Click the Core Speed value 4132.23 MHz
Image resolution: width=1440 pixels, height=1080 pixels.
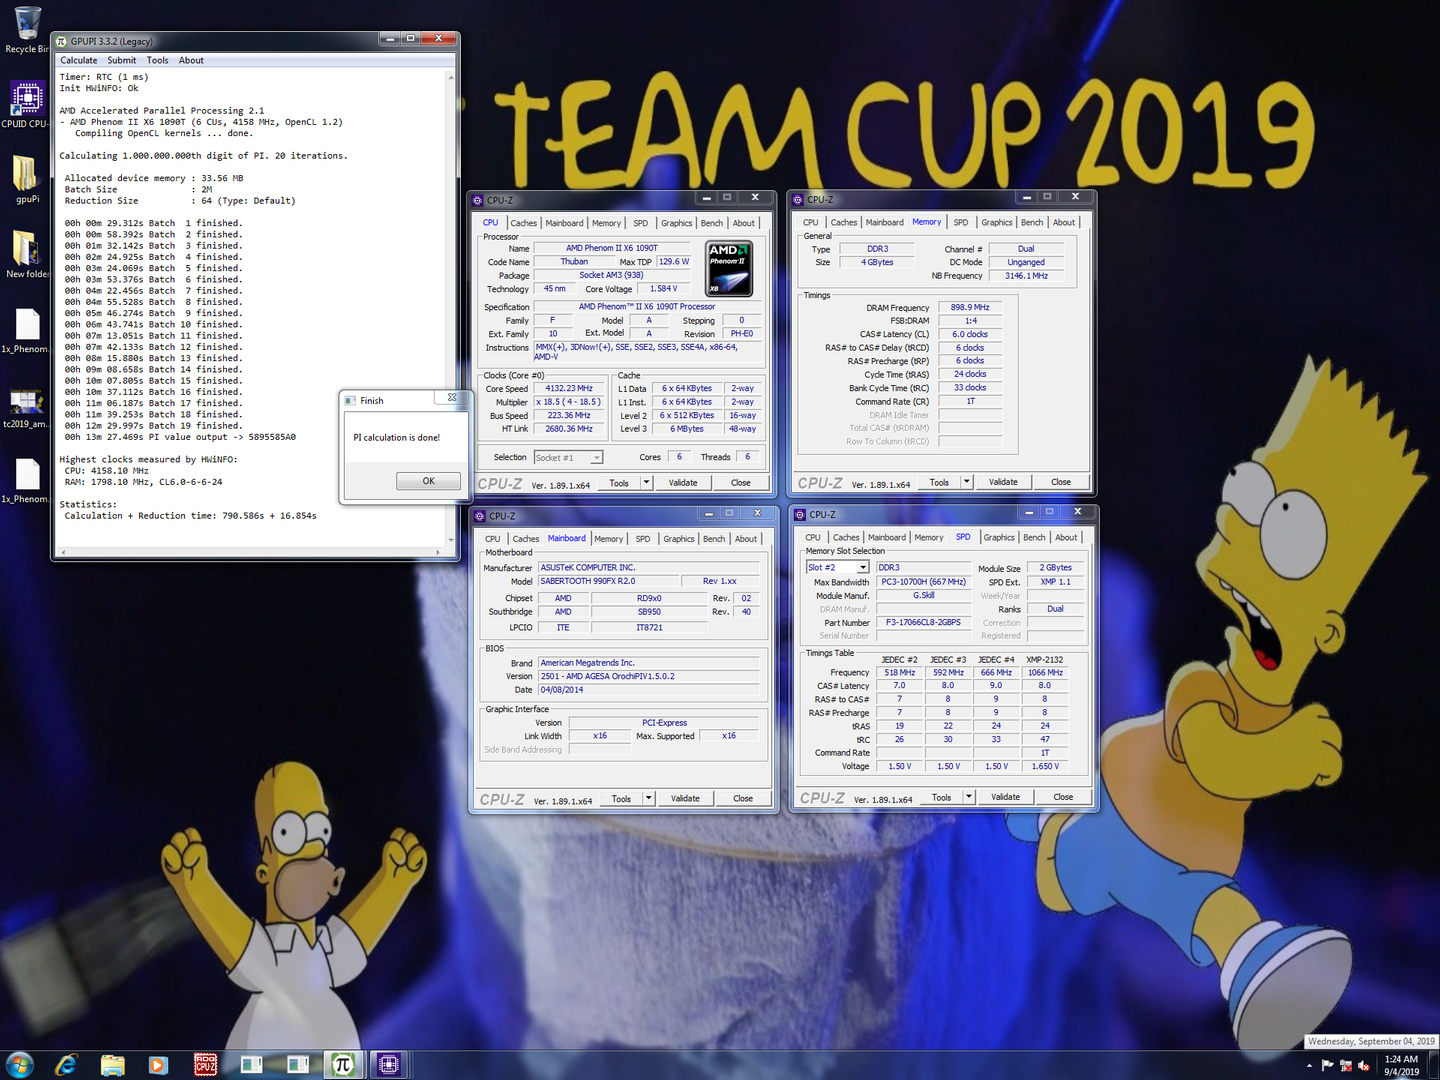(569, 388)
